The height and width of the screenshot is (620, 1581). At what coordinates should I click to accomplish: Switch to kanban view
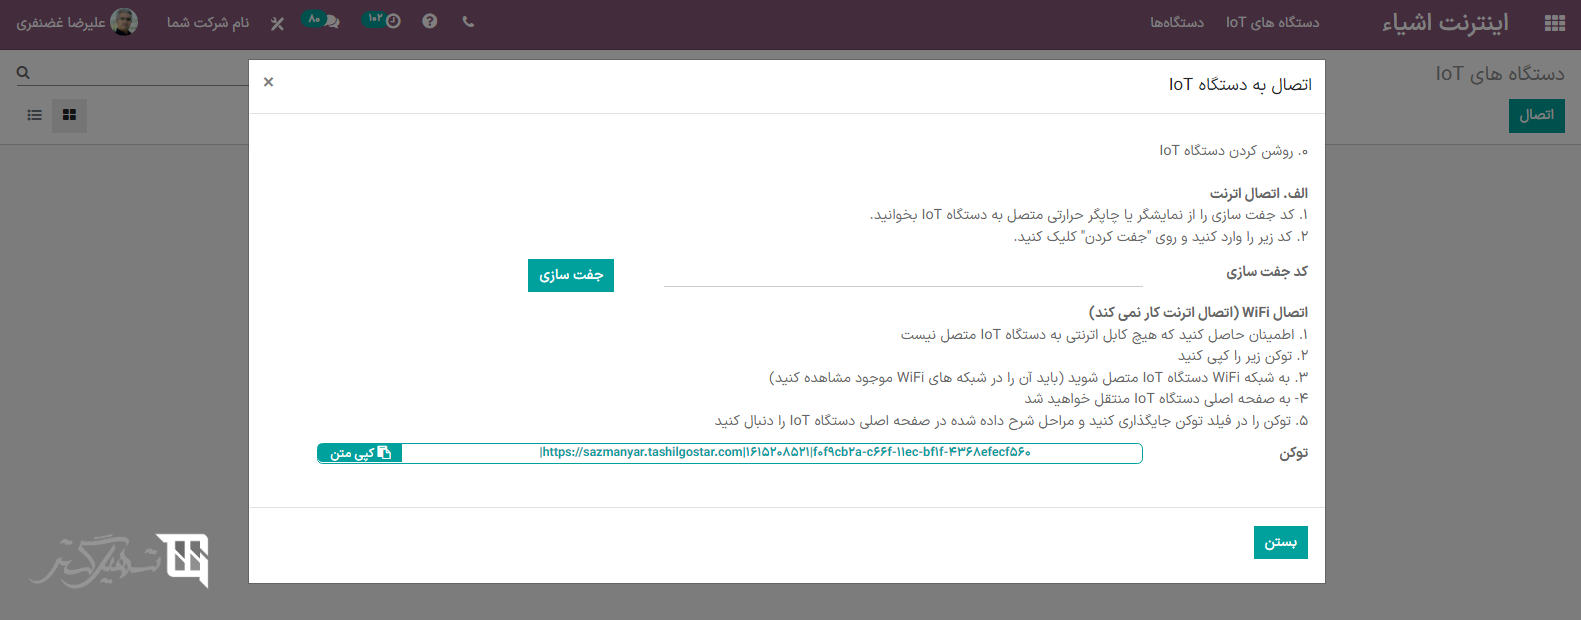click(x=70, y=116)
